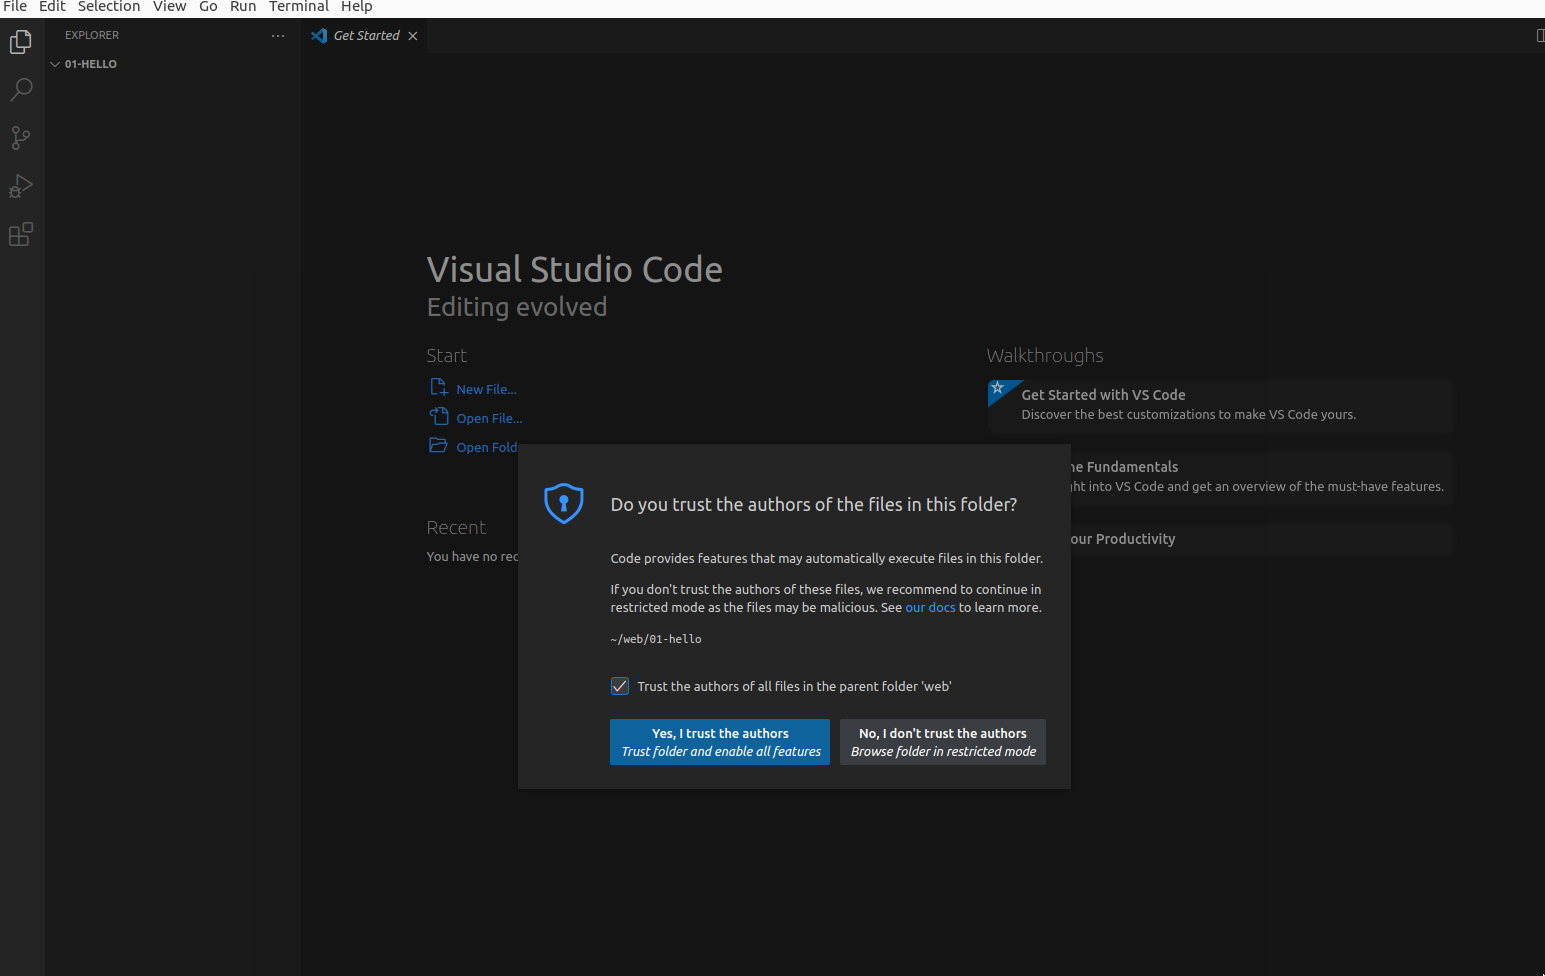The width and height of the screenshot is (1545, 976).
Task: Click the Open Folder icon under Start
Action: tap(439, 446)
